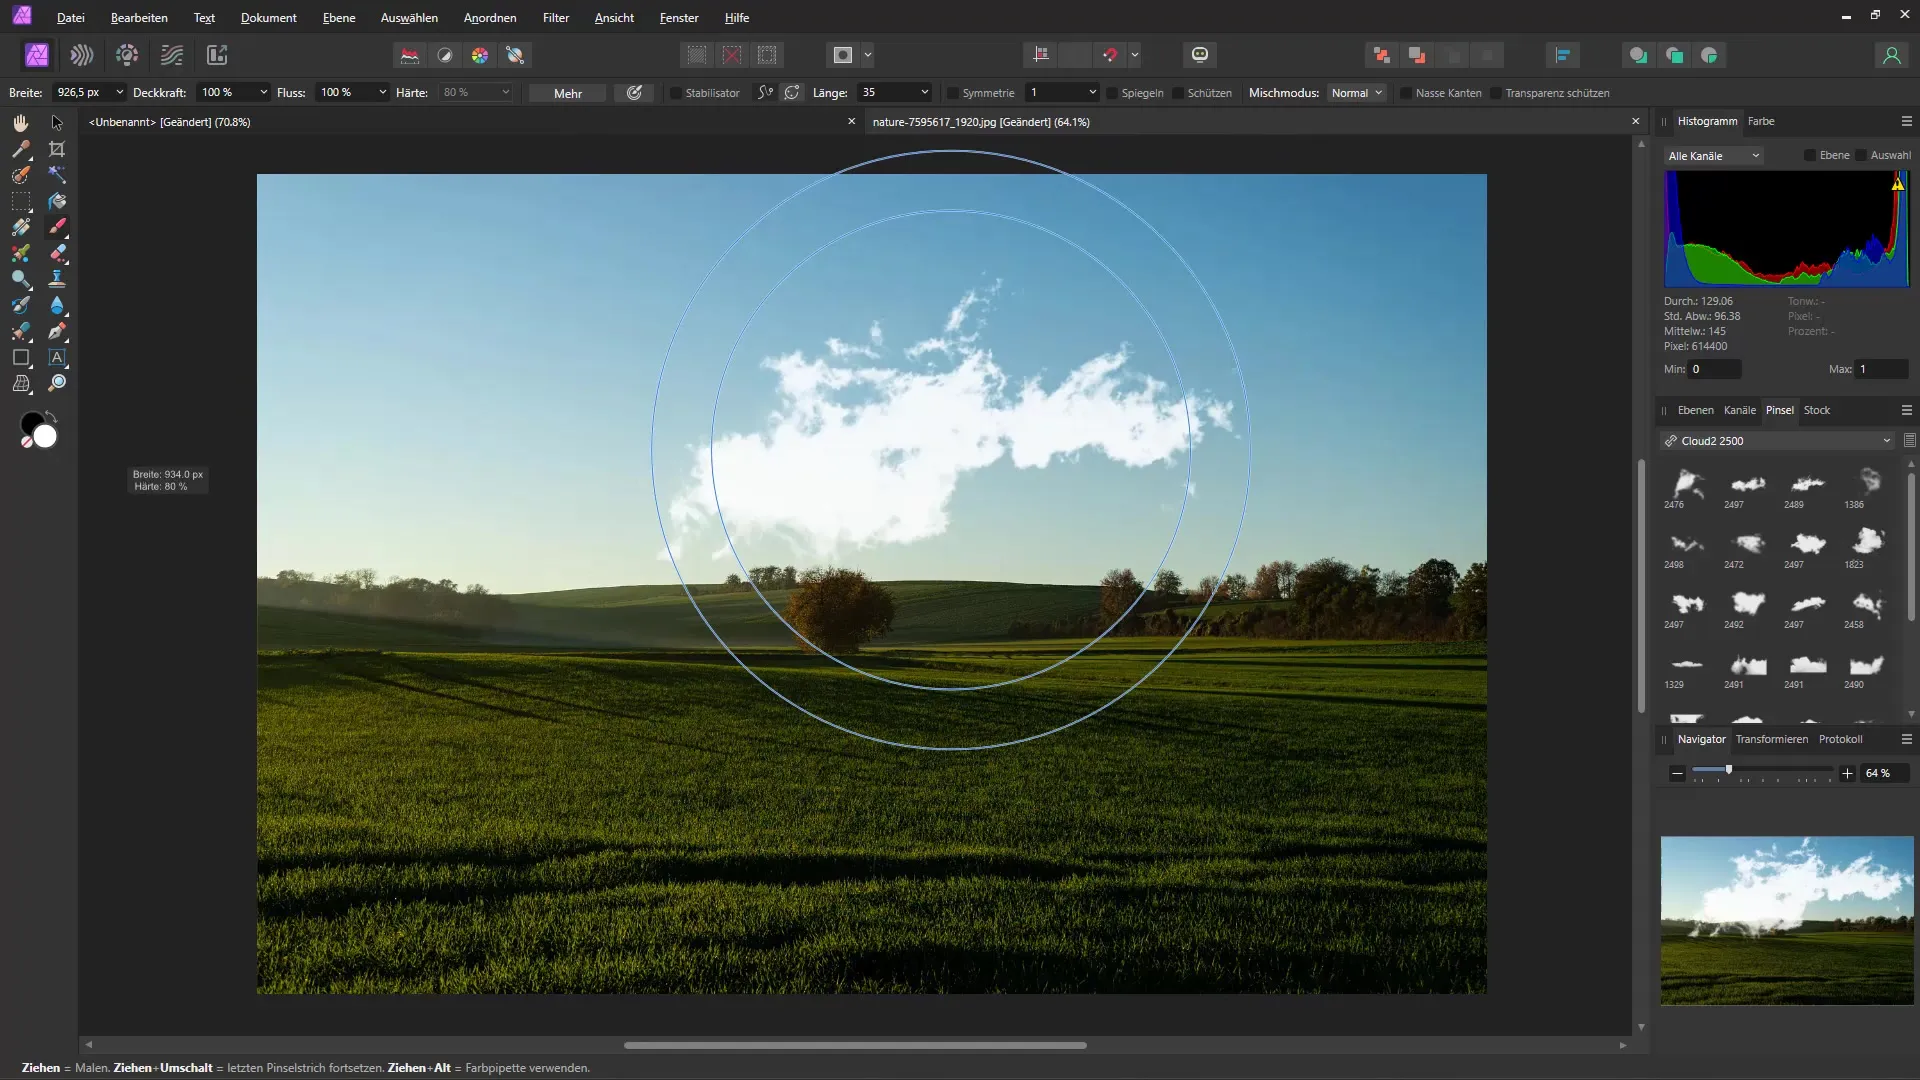
Task: Click the black background color swatch
Action: (31, 424)
